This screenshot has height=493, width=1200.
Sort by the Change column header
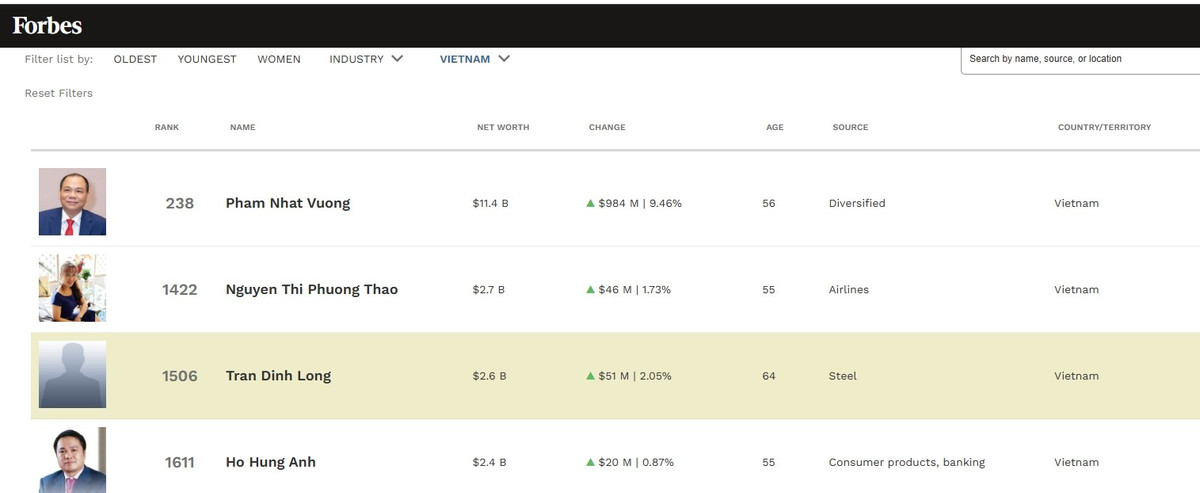coord(607,127)
